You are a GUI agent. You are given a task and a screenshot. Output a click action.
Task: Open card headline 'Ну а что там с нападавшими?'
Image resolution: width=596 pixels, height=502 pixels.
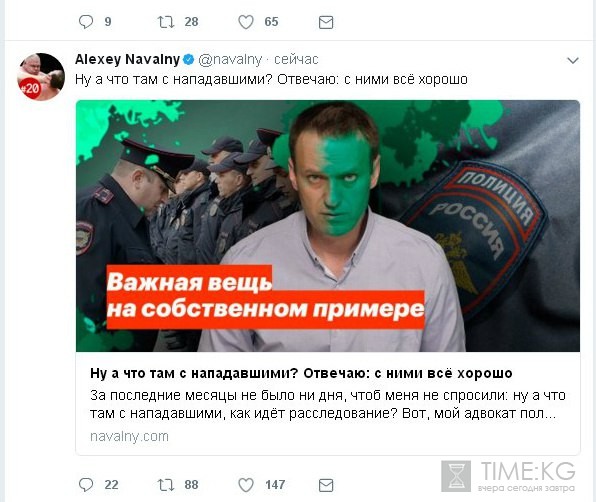(x=301, y=373)
